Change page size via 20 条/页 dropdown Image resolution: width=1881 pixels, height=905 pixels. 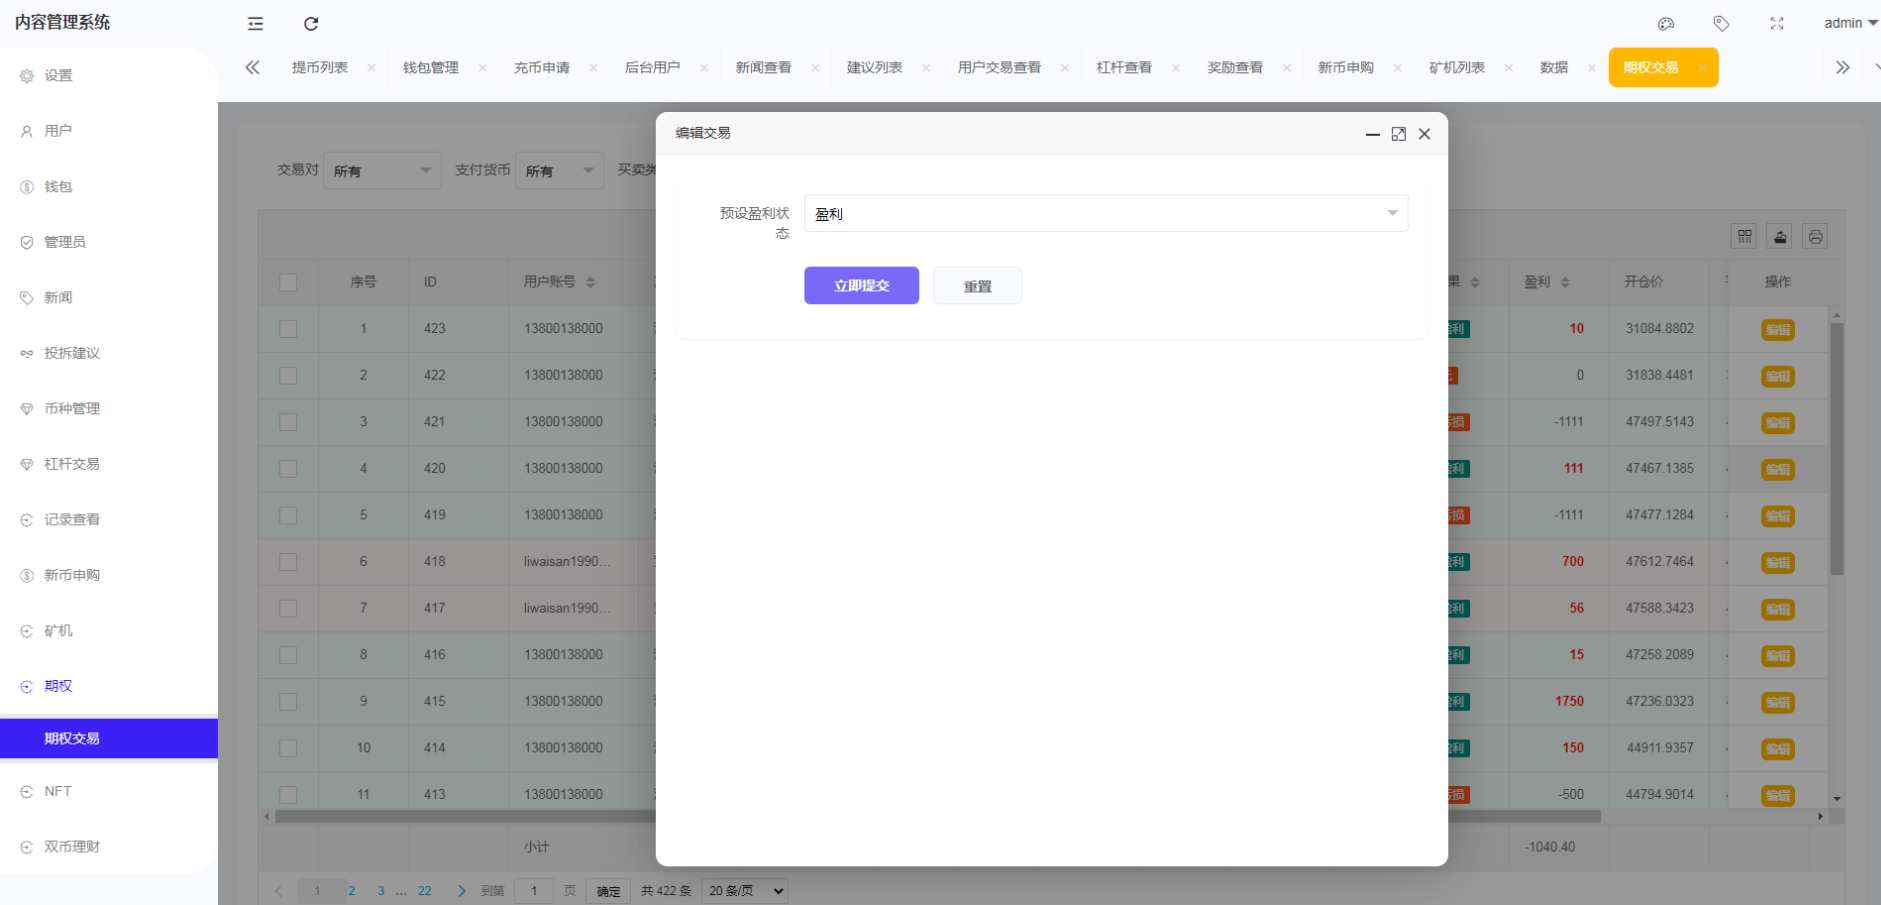click(744, 890)
